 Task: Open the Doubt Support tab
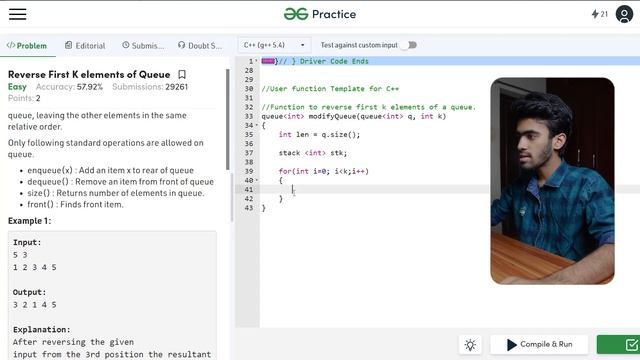point(200,46)
